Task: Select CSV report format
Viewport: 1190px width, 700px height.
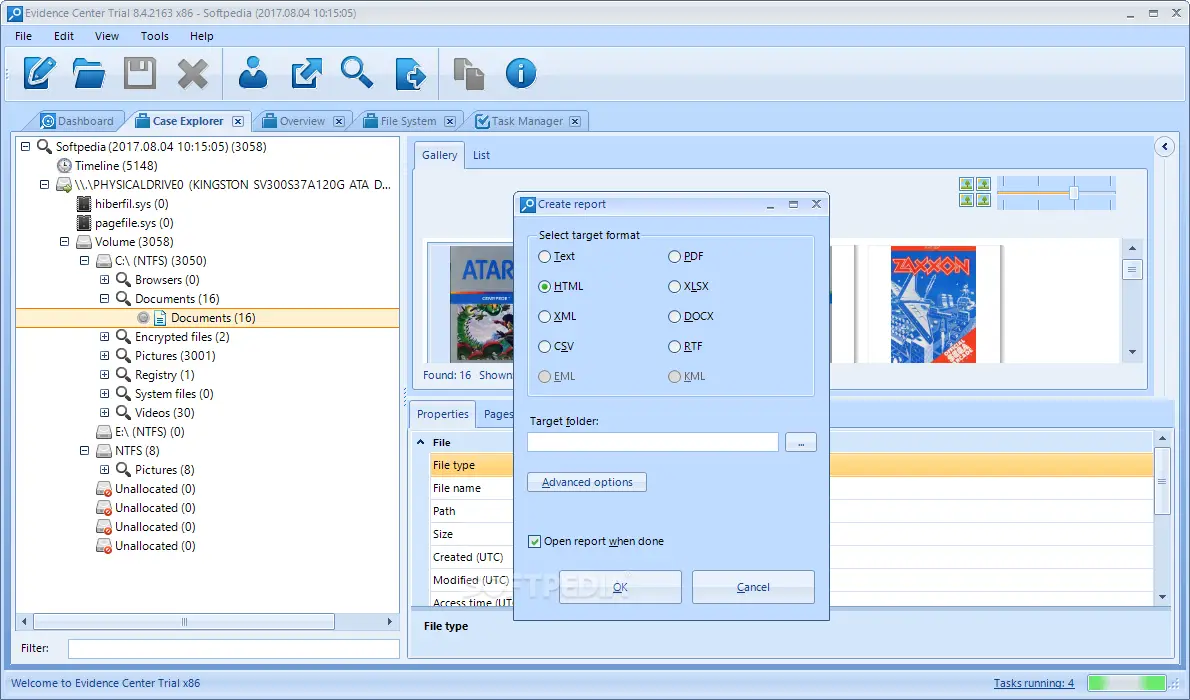Action: coord(544,346)
